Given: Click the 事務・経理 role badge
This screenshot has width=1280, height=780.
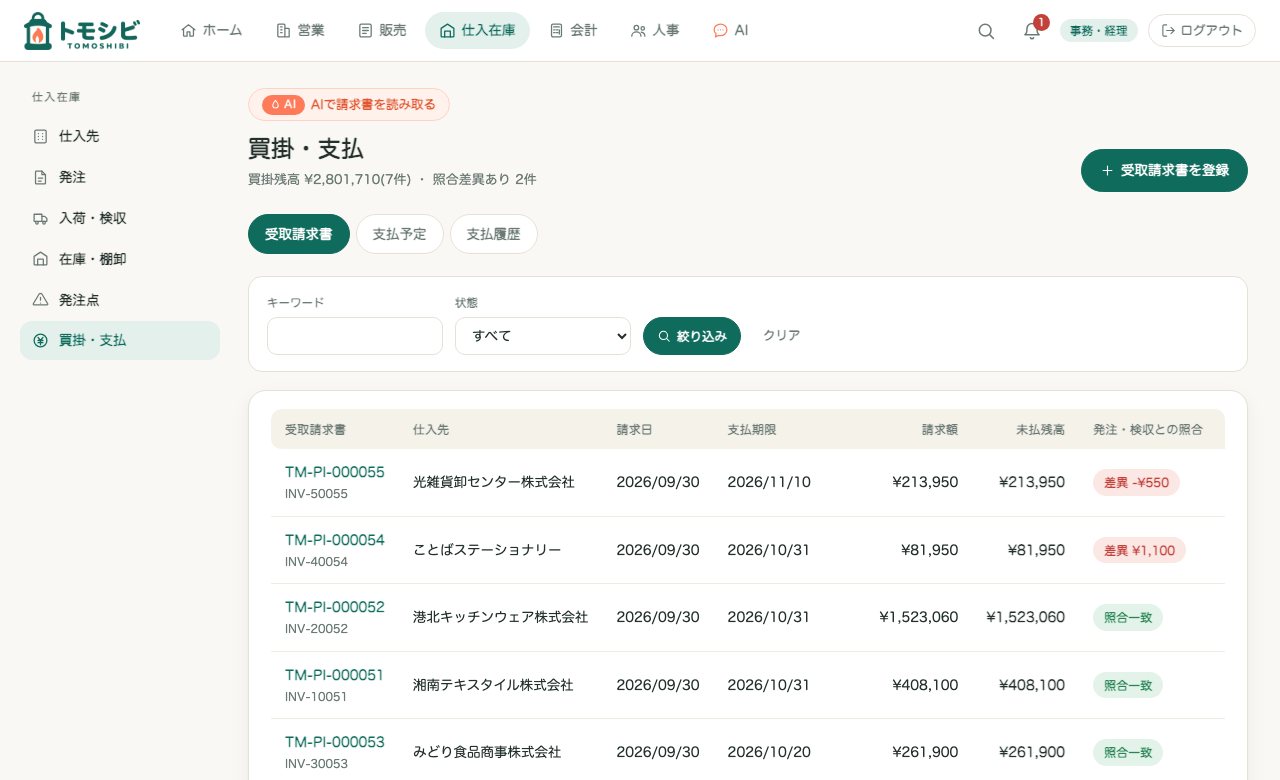Looking at the screenshot, I should pyautogui.click(x=1098, y=31).
